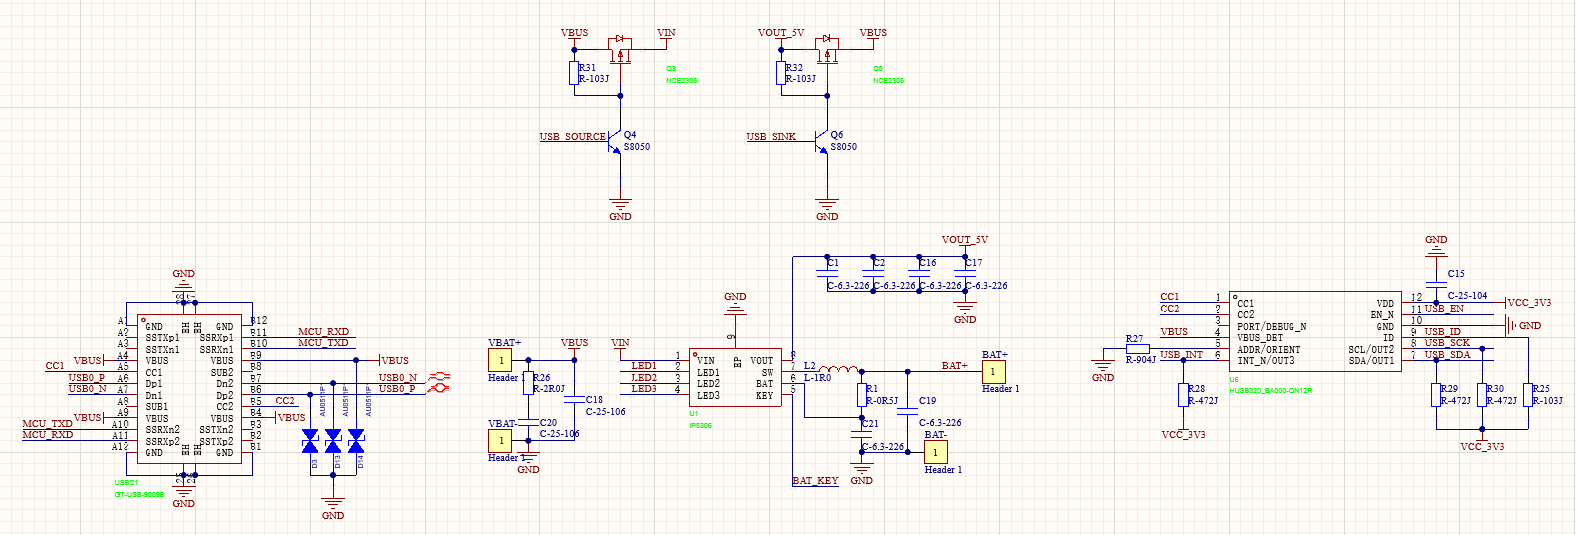Click the LED1 net label
1576x535 pixels.
(x=644, y=366)
